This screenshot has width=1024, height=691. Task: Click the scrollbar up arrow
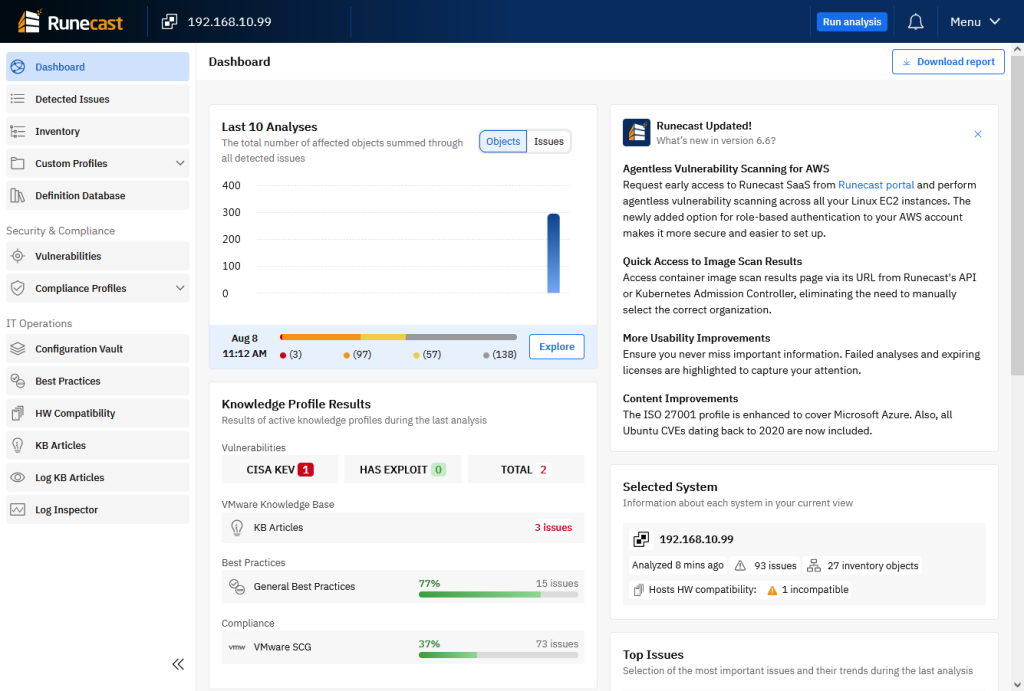[1017, 49]
